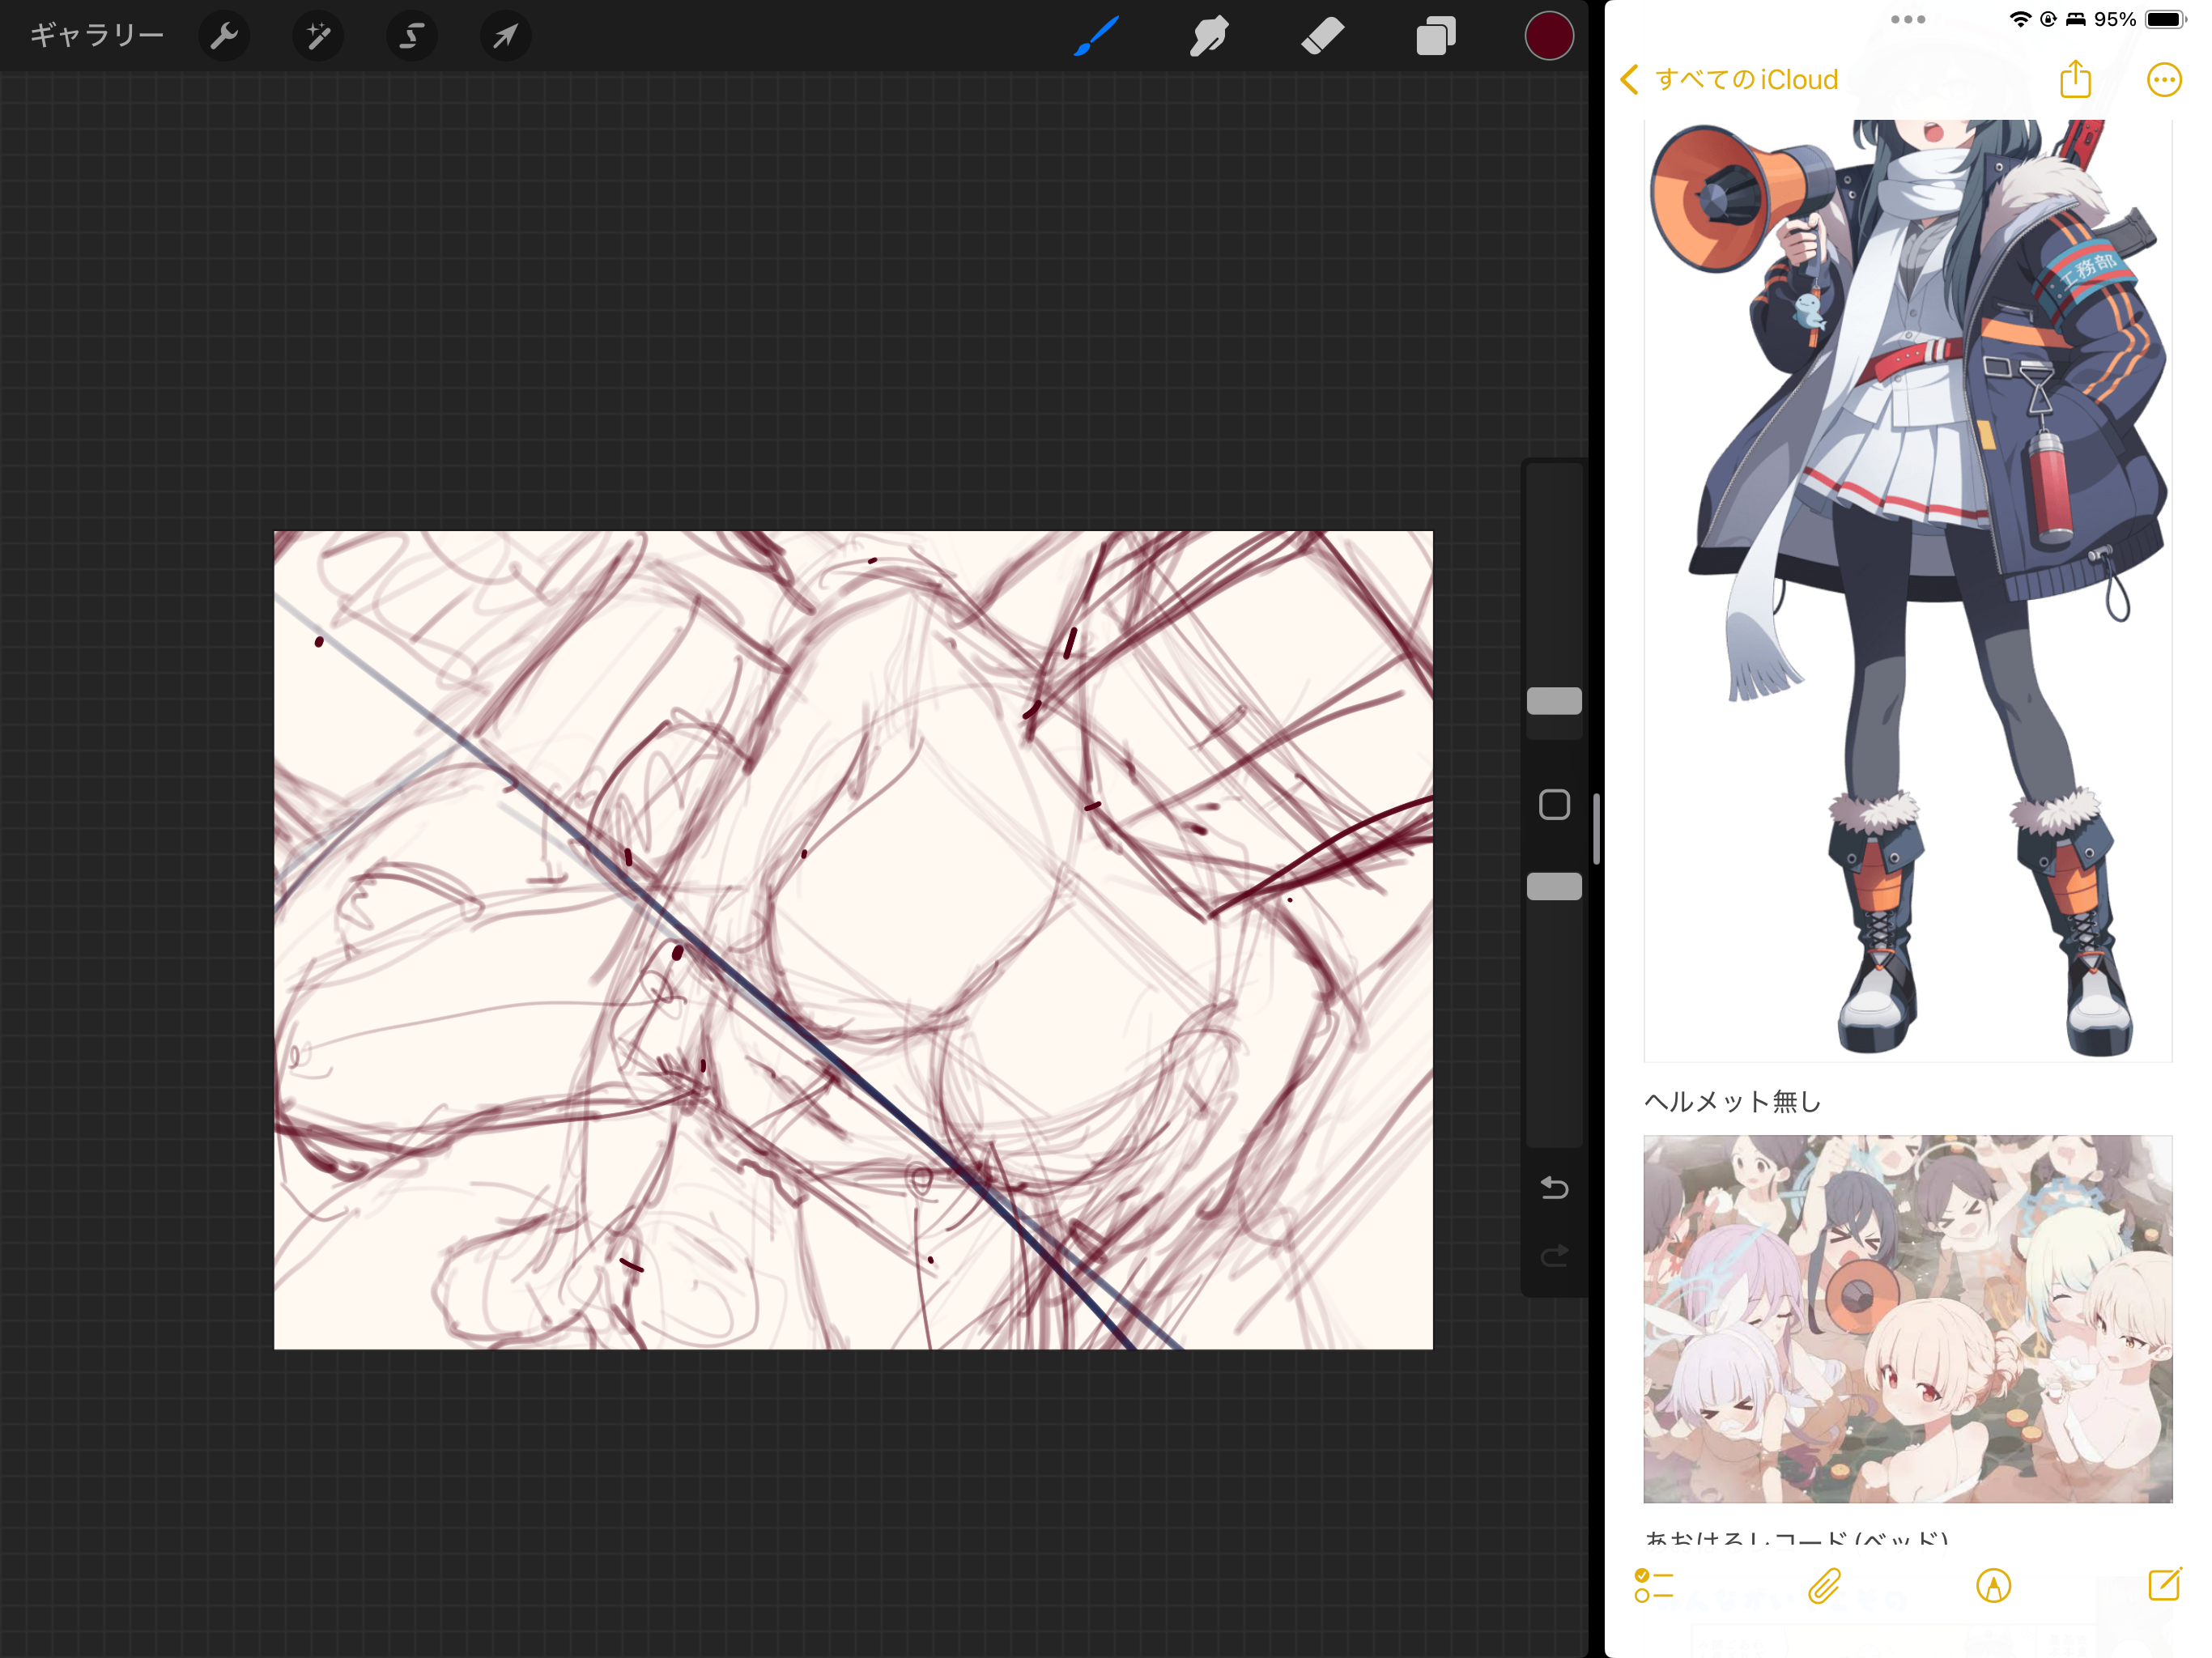Open the attachment paperclip menu
The height and width of the screenshot is (1658, 2212).
pos(1824,1585)
